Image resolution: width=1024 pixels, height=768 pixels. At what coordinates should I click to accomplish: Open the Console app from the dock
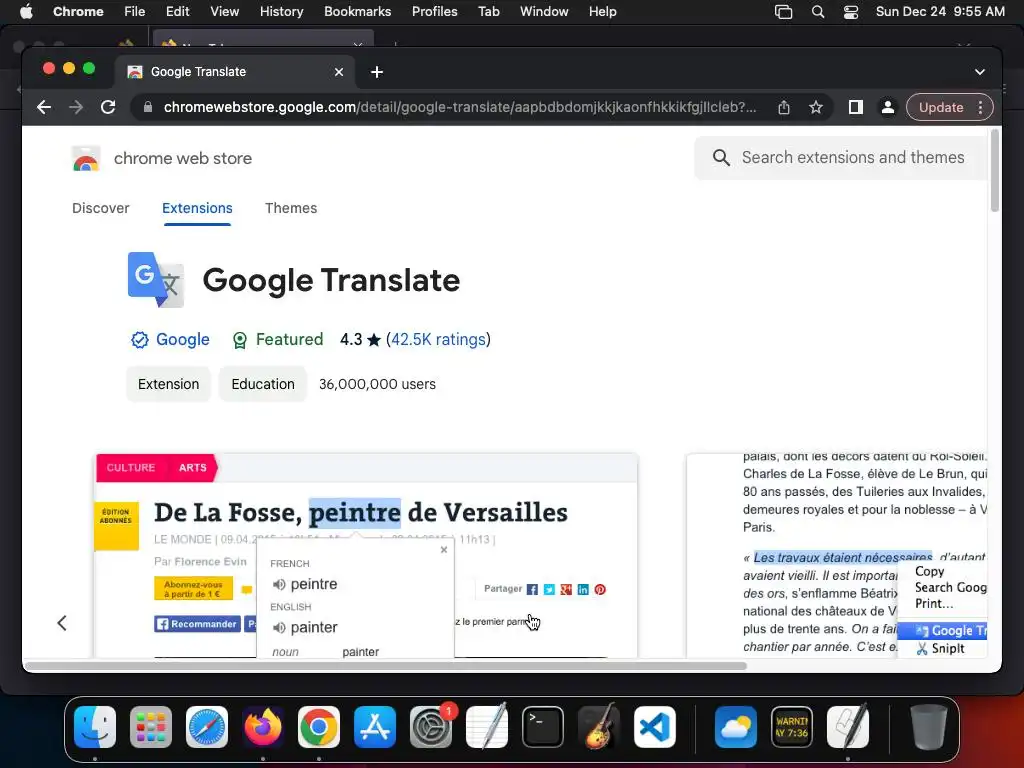tap(792, 727)
